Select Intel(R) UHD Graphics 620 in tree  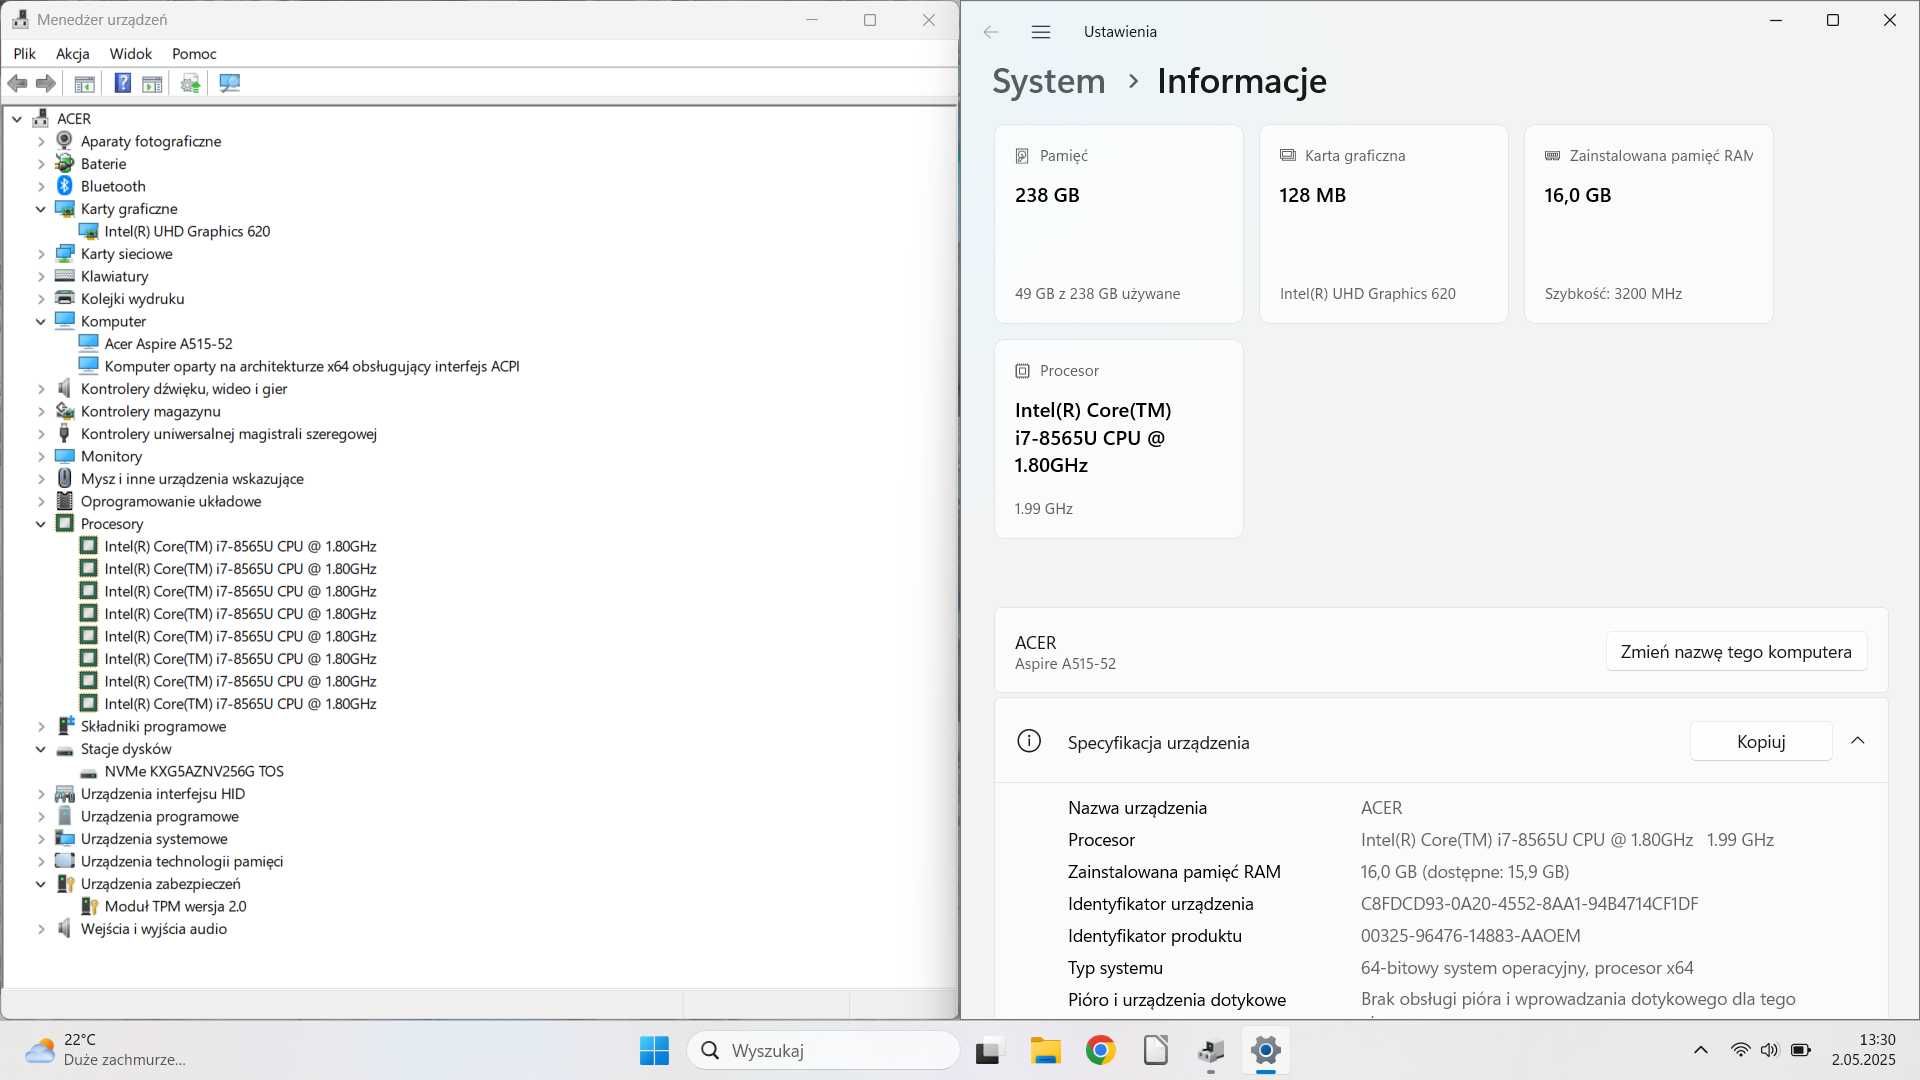(187, 231)
